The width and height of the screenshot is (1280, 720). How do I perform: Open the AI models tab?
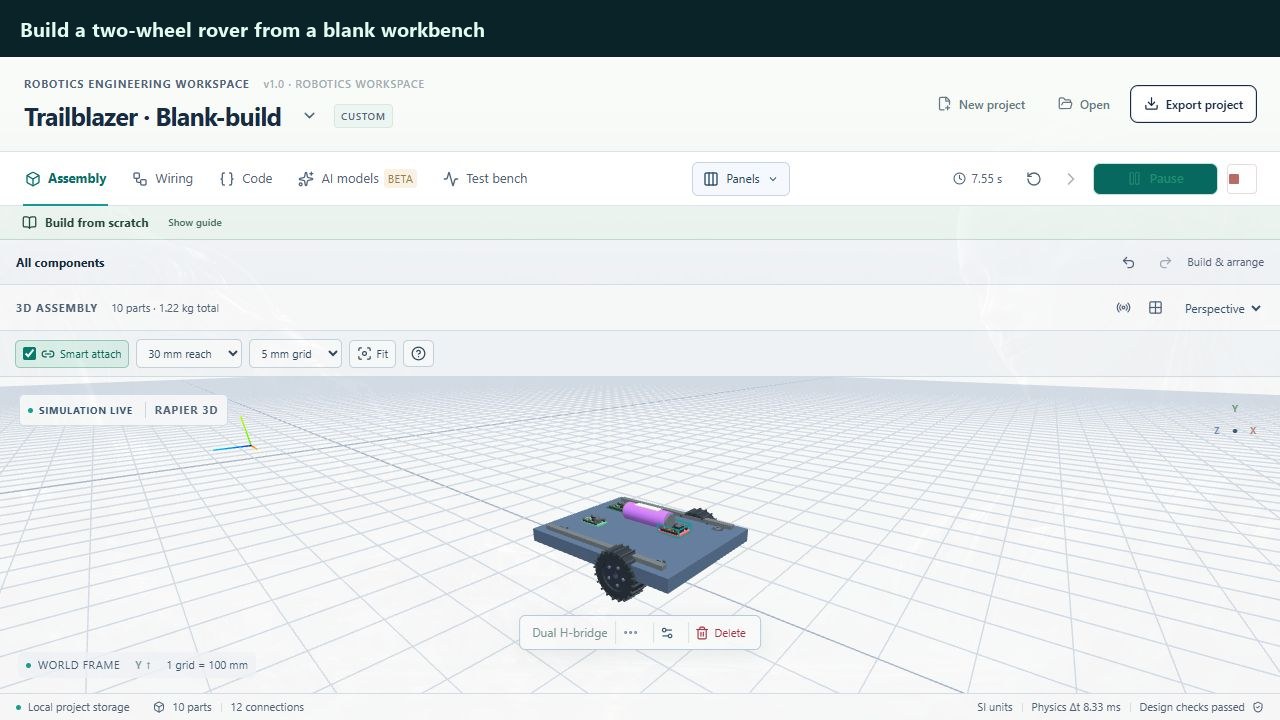(x=356, y=179)
